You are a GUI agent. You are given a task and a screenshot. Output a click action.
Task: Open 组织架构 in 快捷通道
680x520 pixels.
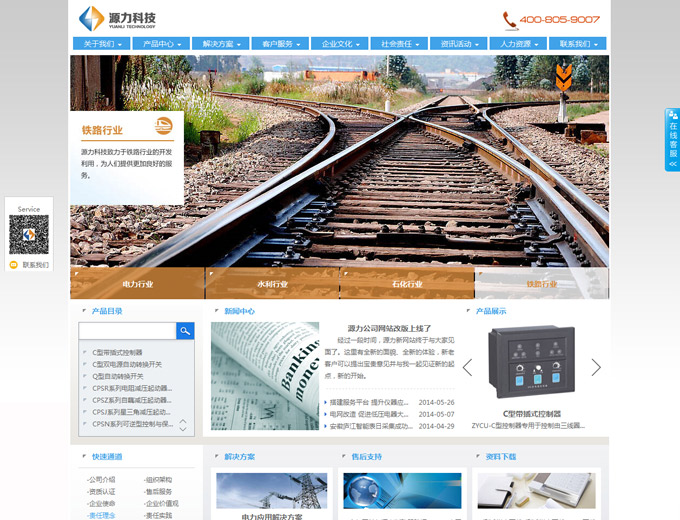point(158,480)
